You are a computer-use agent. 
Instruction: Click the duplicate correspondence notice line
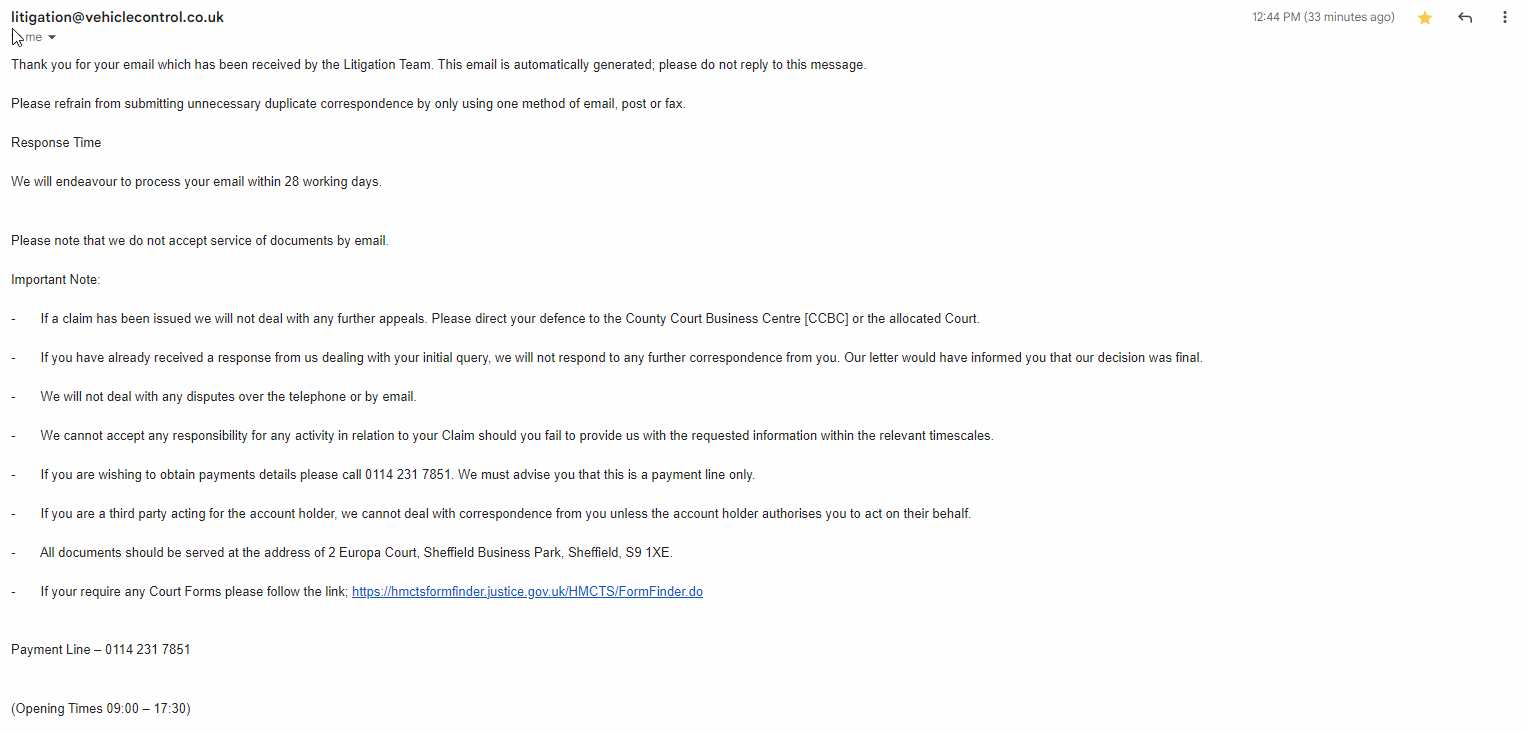point(348,104)
